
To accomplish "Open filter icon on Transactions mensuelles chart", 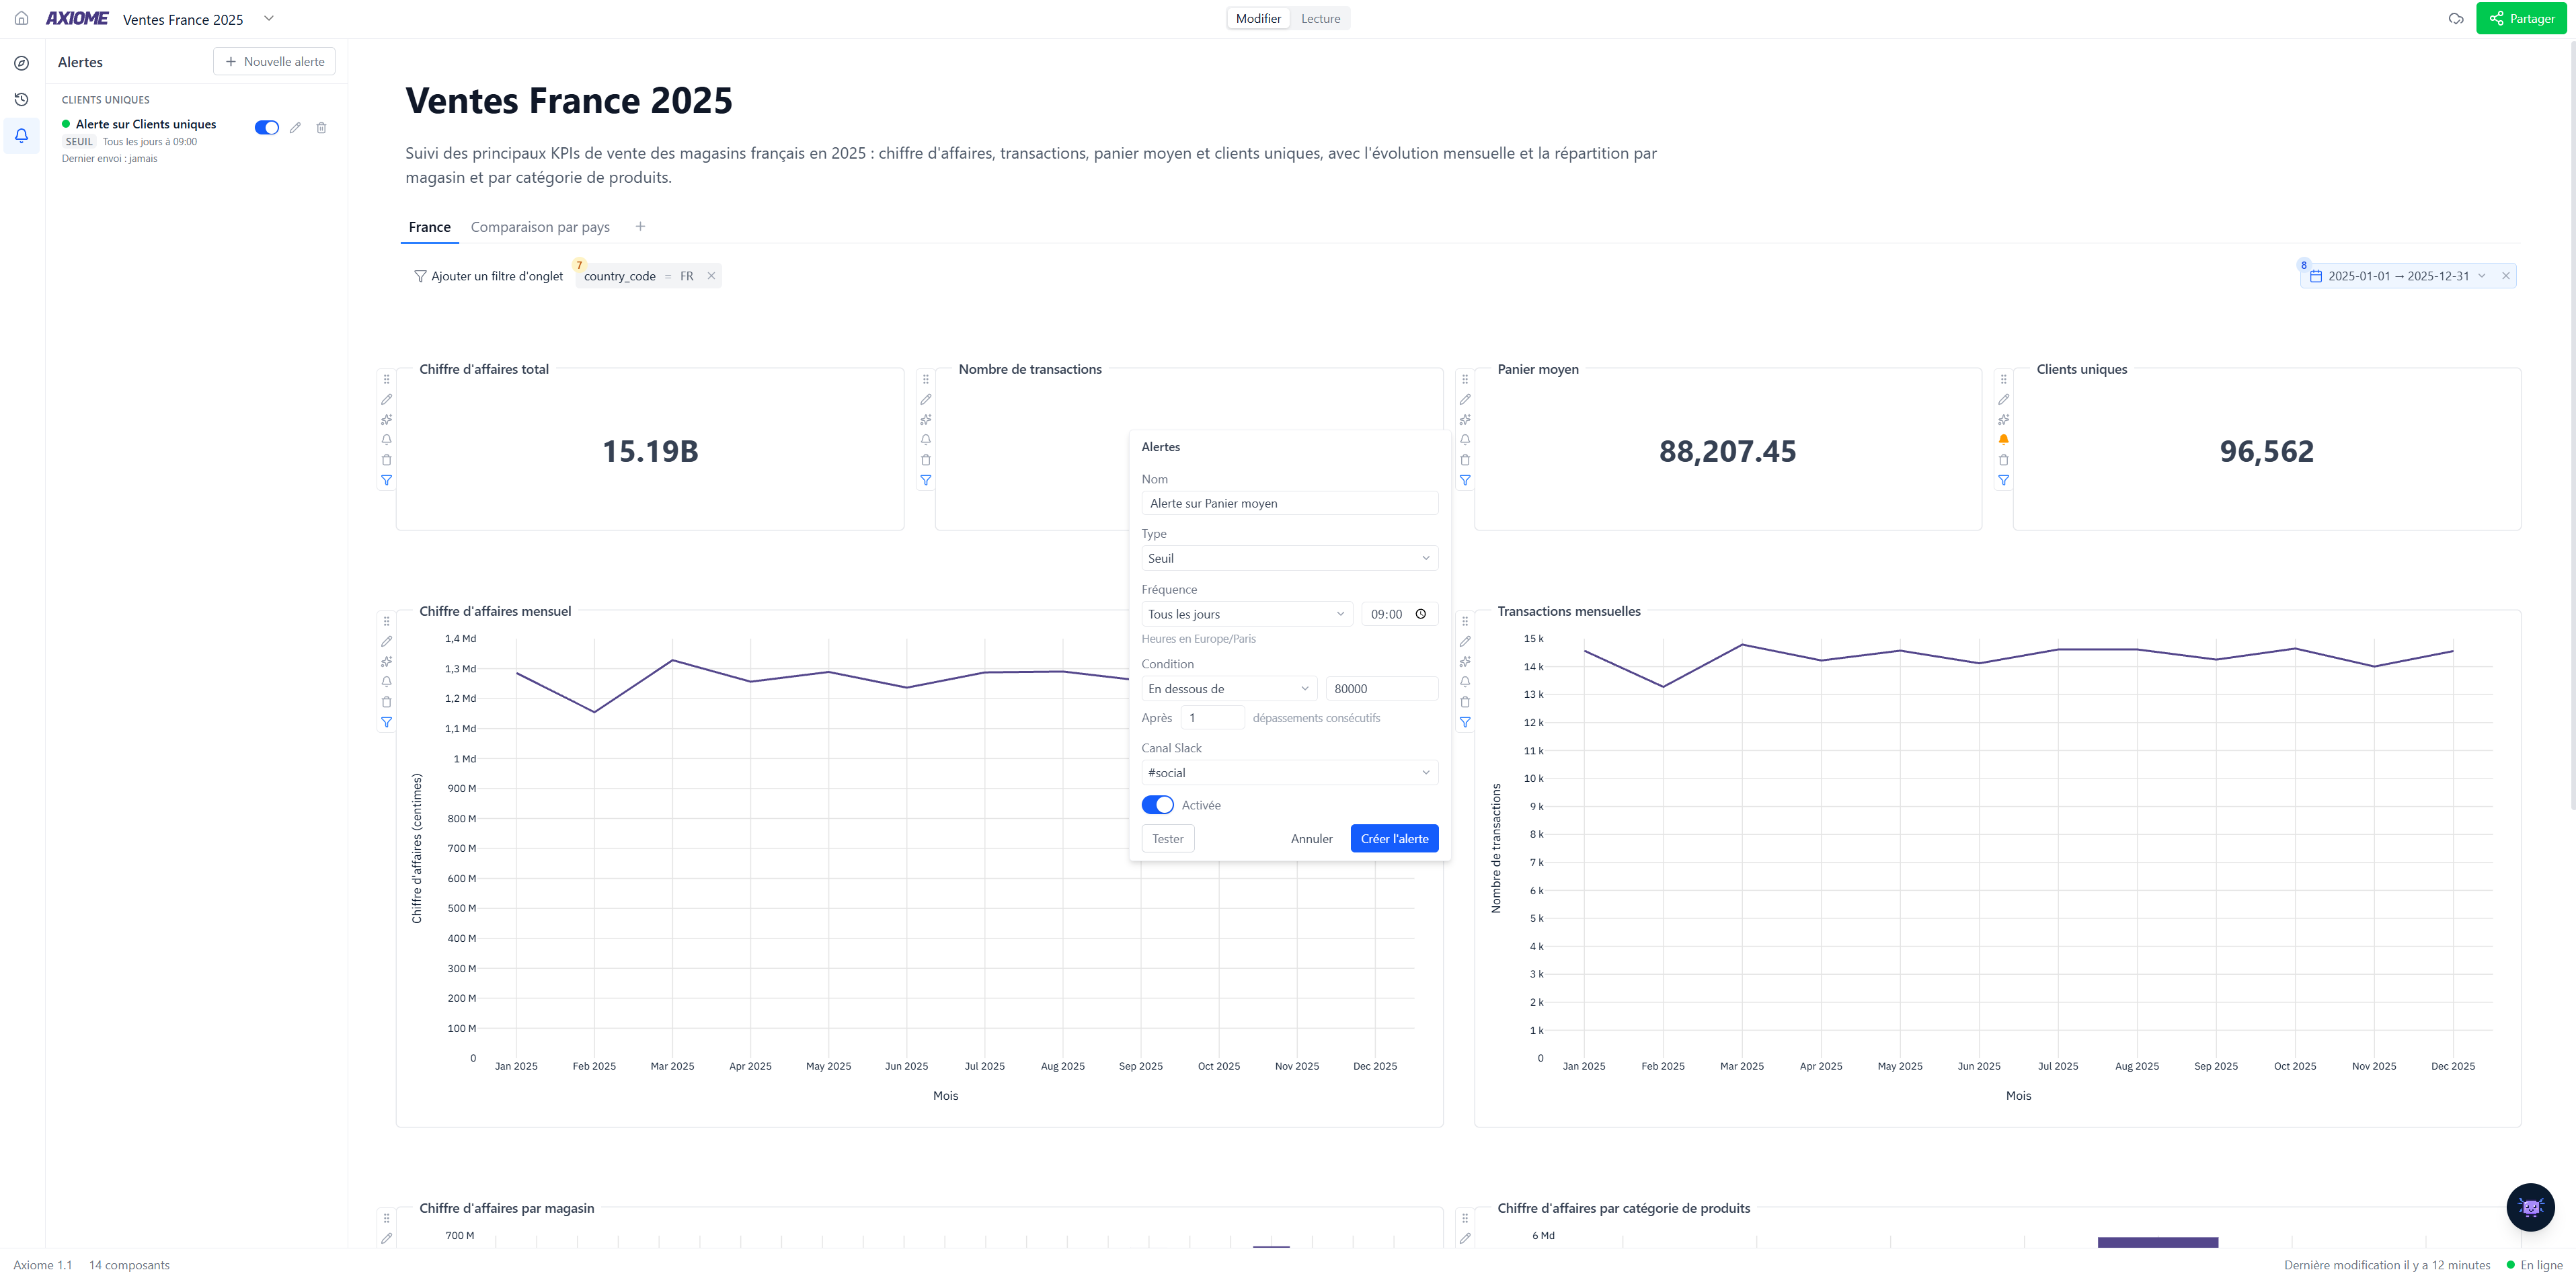I will pos(1464,722).
